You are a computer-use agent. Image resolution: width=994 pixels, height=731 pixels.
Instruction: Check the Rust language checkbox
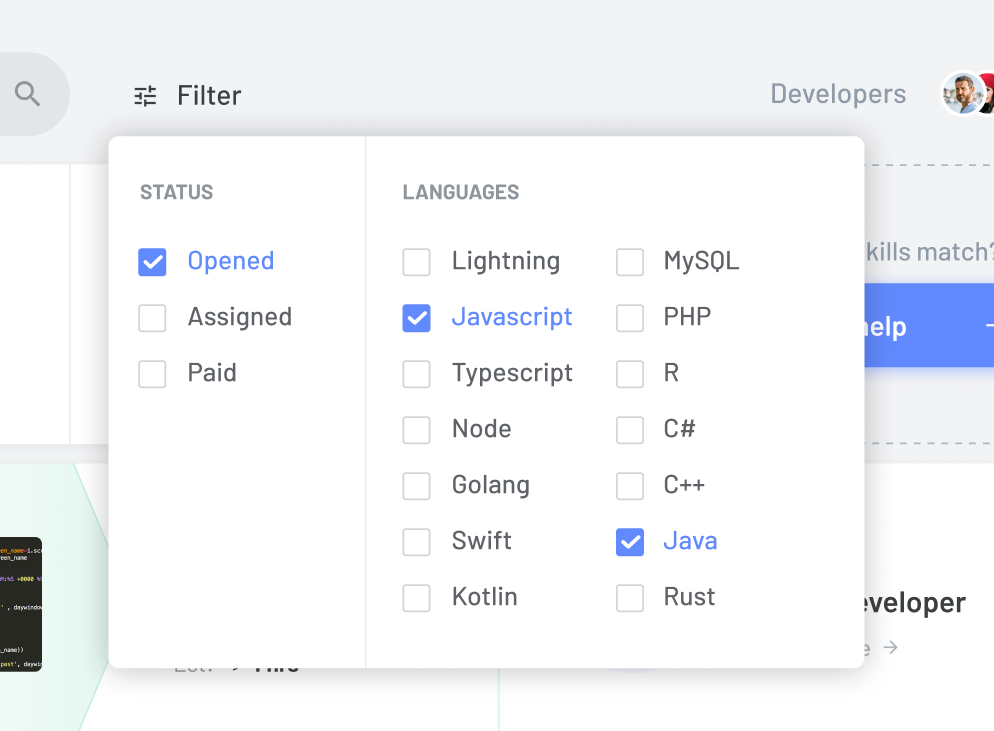[630, 598]
